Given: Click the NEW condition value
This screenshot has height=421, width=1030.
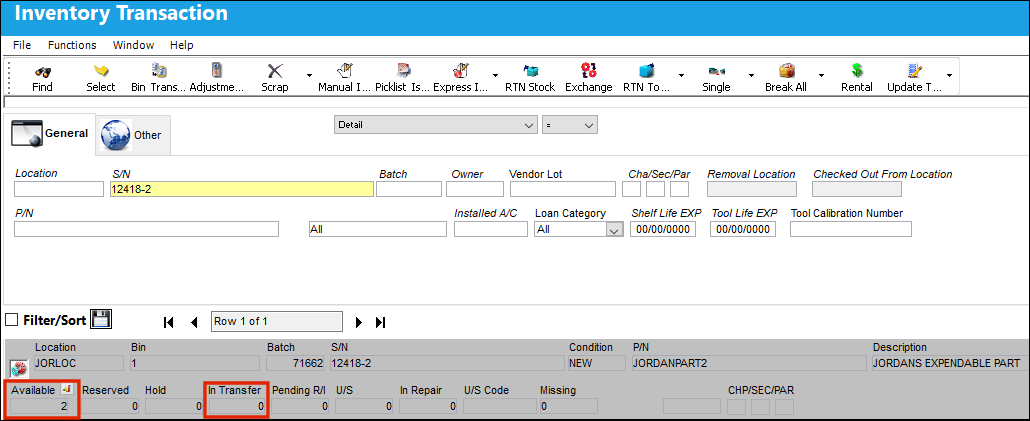Looking at the screenshot, I should click(597, 363).
